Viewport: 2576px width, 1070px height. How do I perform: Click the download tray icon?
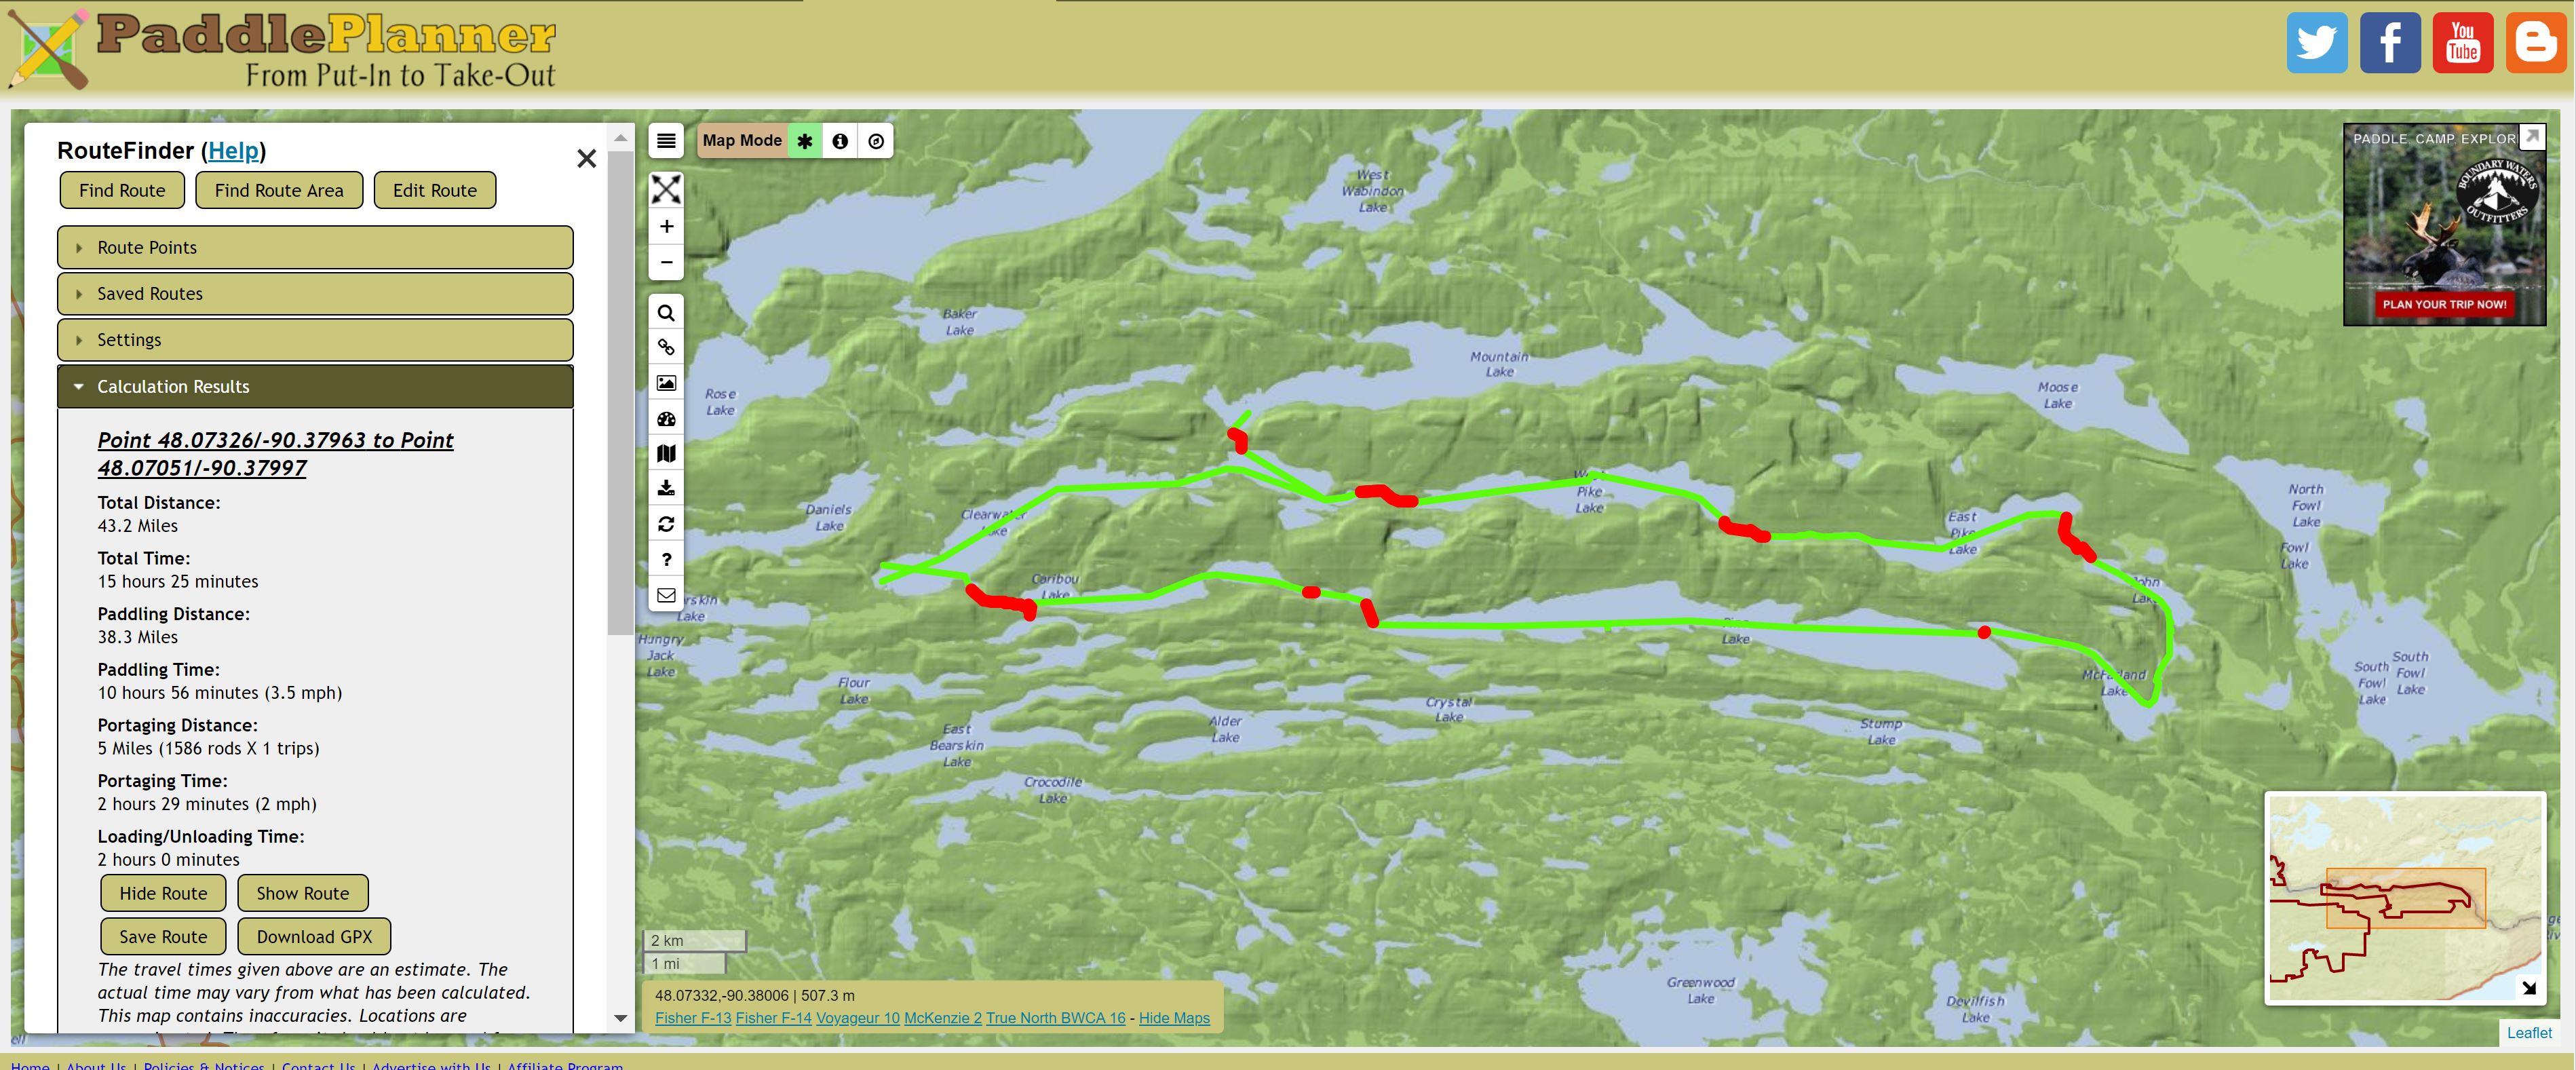coord(666,489)
